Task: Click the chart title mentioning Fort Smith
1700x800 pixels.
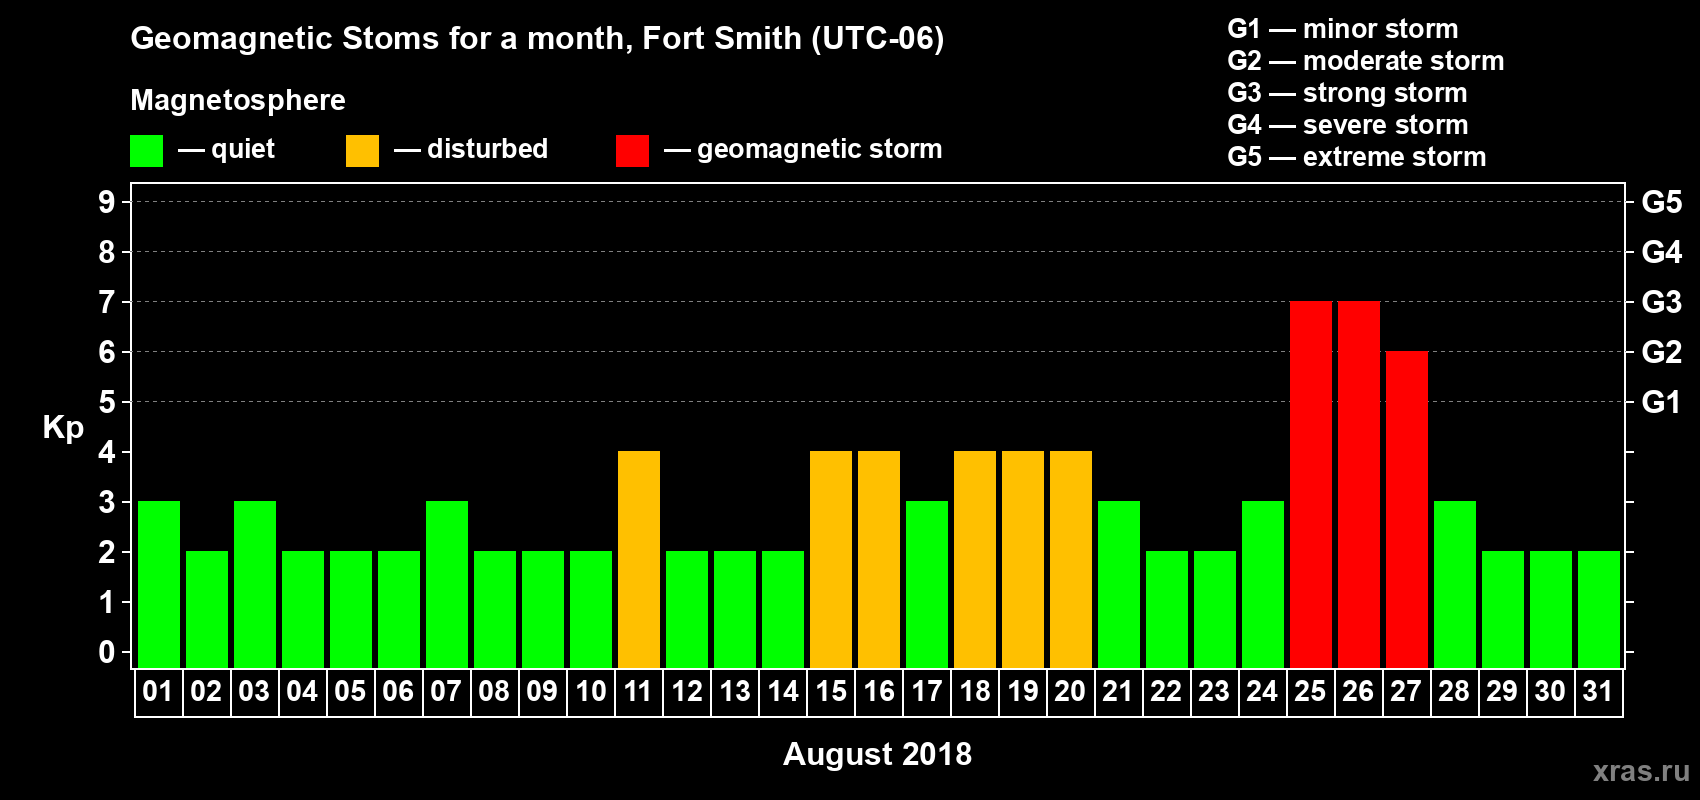Action: point(537,39)
